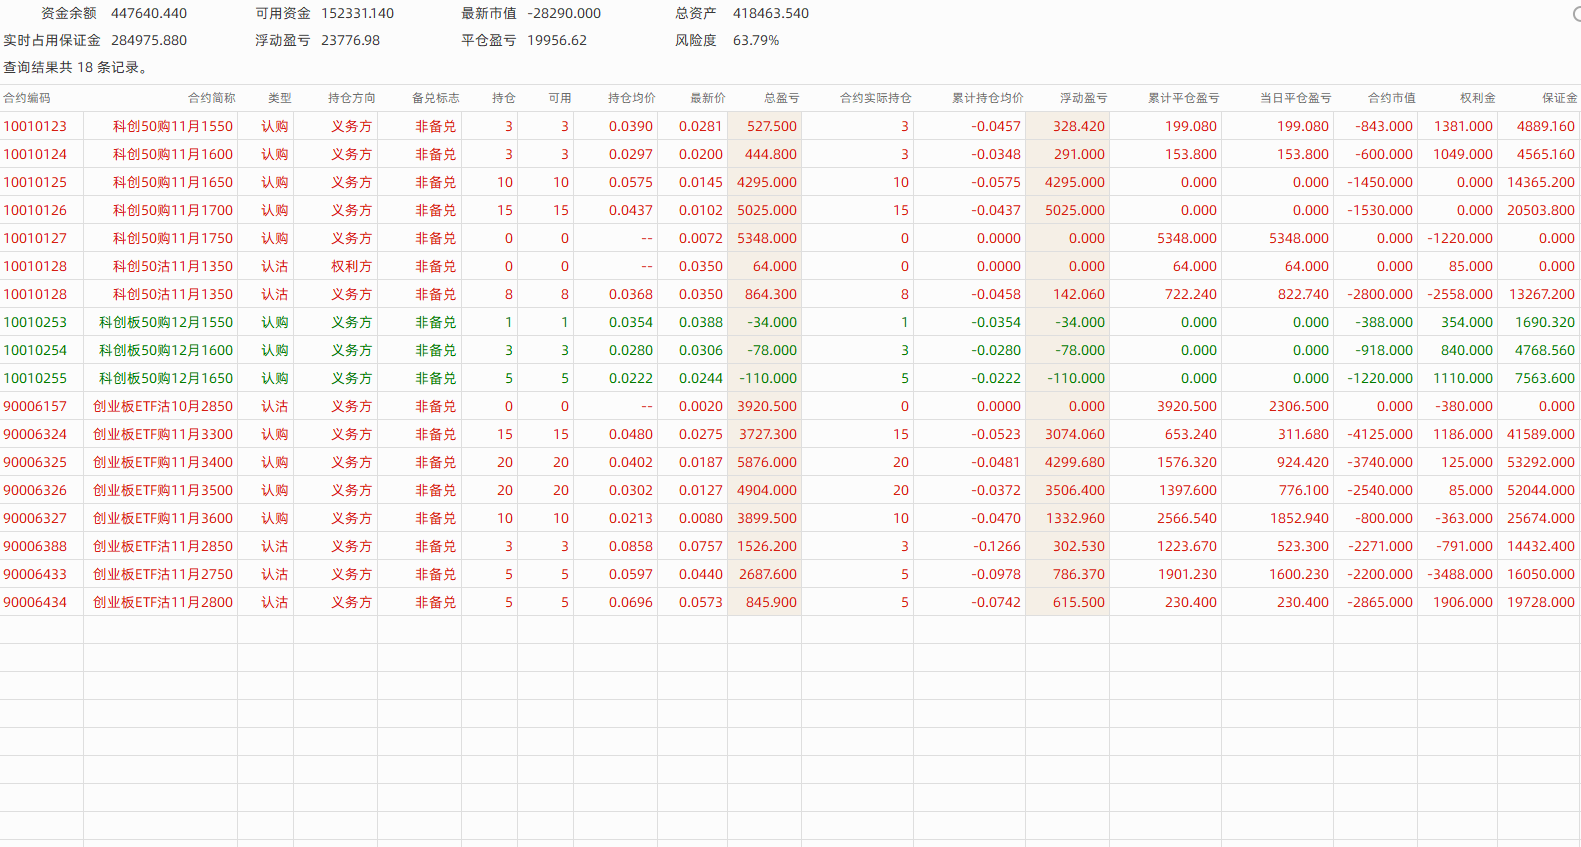
Task: Select contract code 90006325 row
Action: [35, 463]
